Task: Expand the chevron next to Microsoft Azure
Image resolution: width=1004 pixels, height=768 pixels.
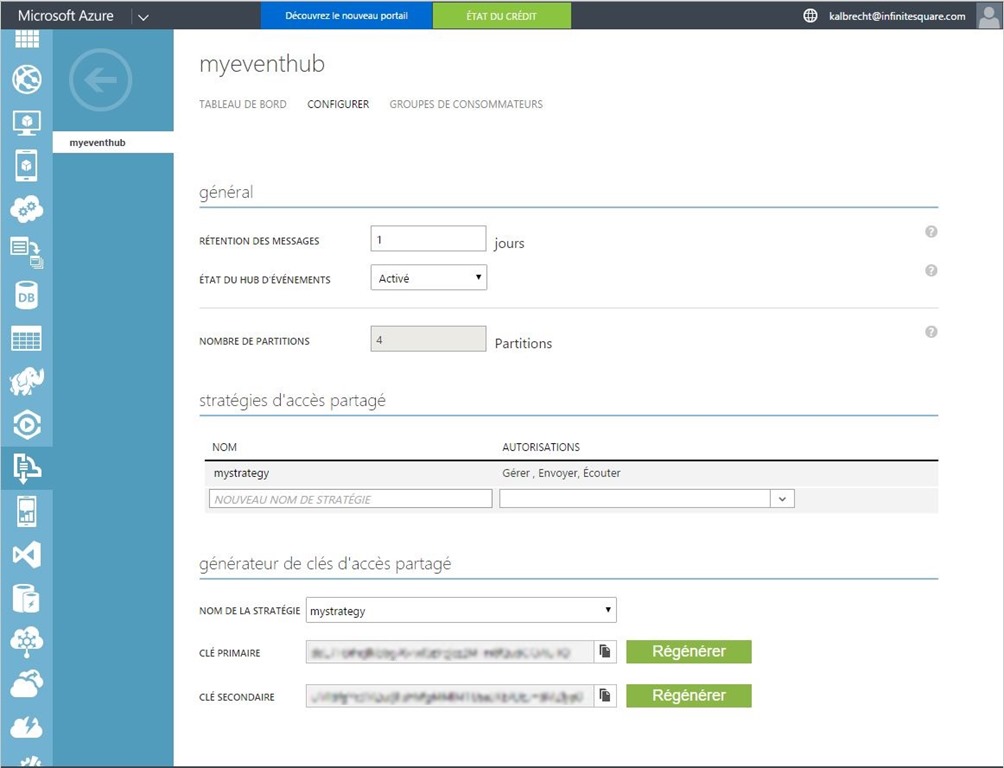Action: (143, 17)
